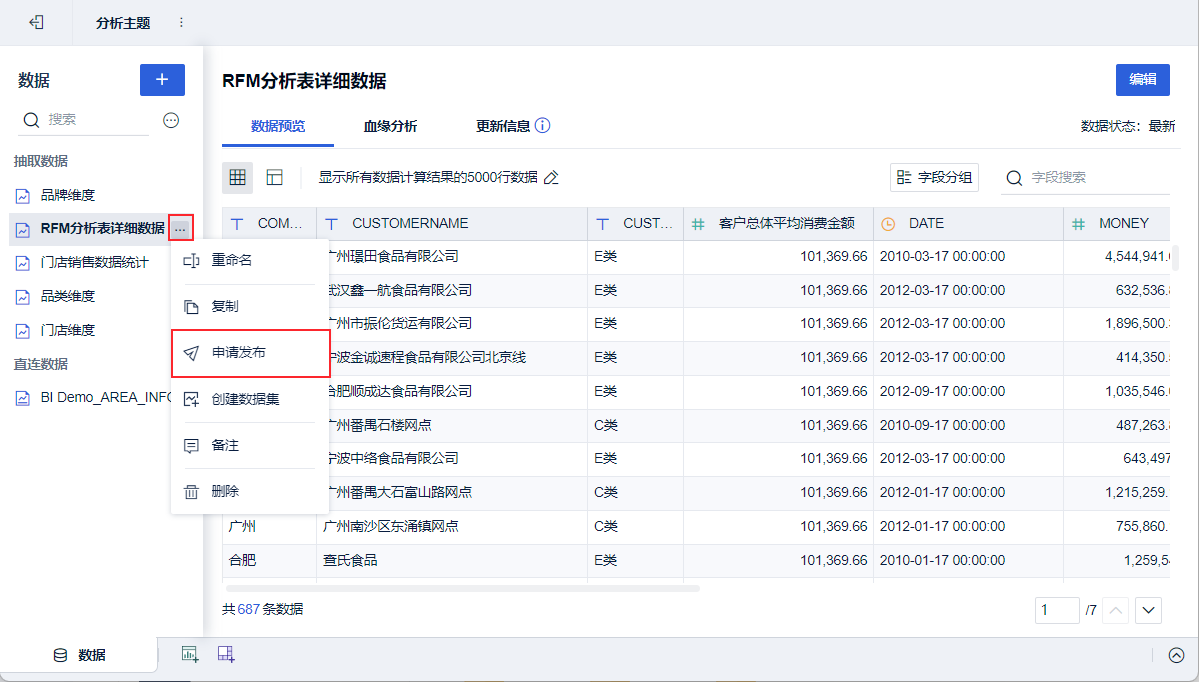Screen dimensions: 1199x682
Task: Click the page number input box
Action: click(x=1057, y=610)
